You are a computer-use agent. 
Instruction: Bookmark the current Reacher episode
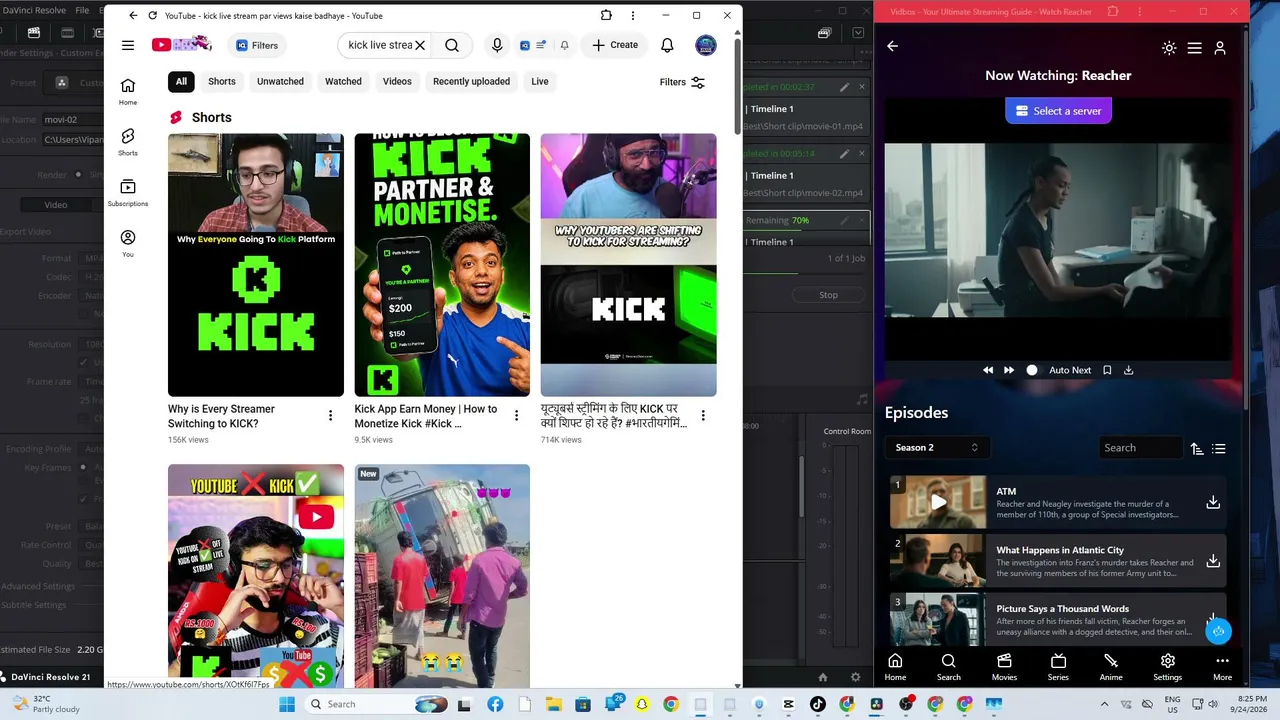[1107, 370]
